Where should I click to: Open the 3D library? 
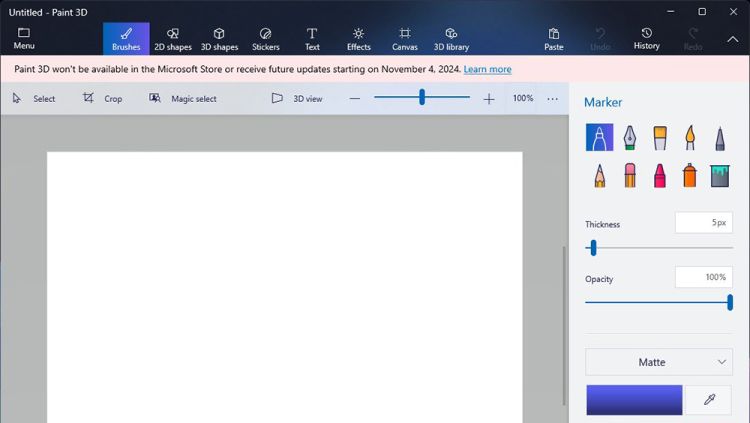pos(451,38)
